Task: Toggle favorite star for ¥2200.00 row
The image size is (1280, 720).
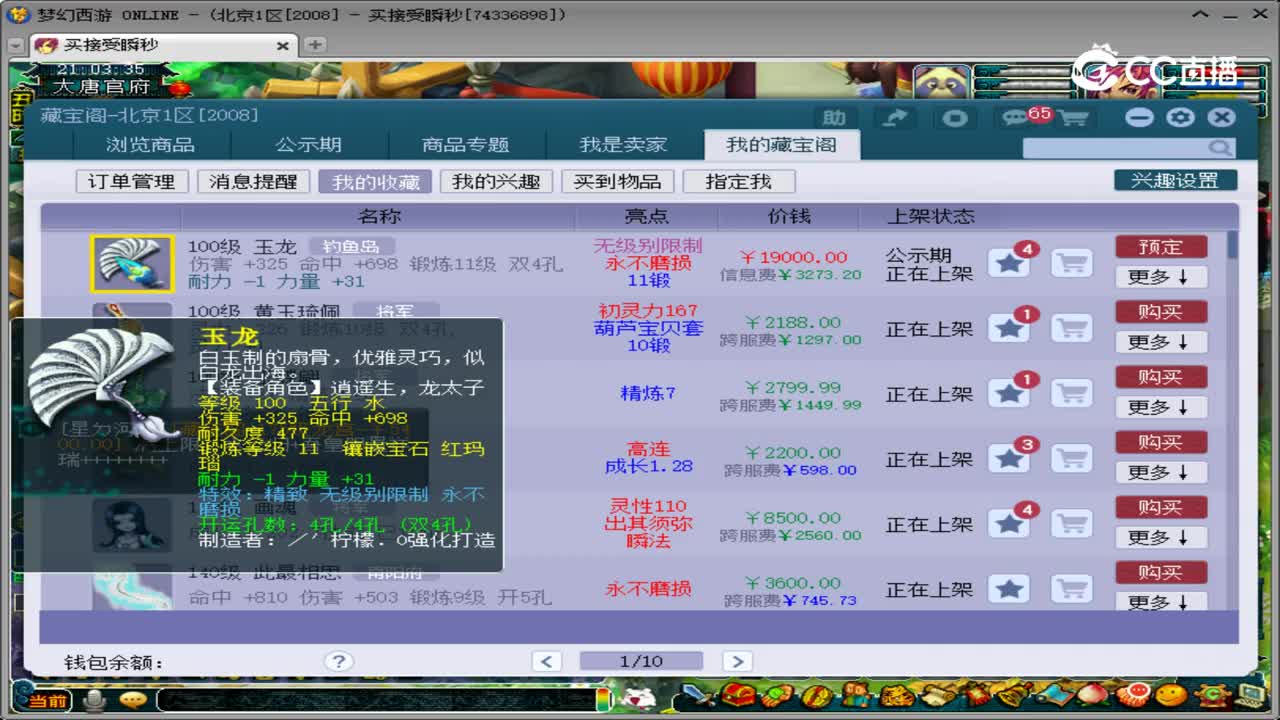Action: pyautogui.click(x=1009, y=458)
